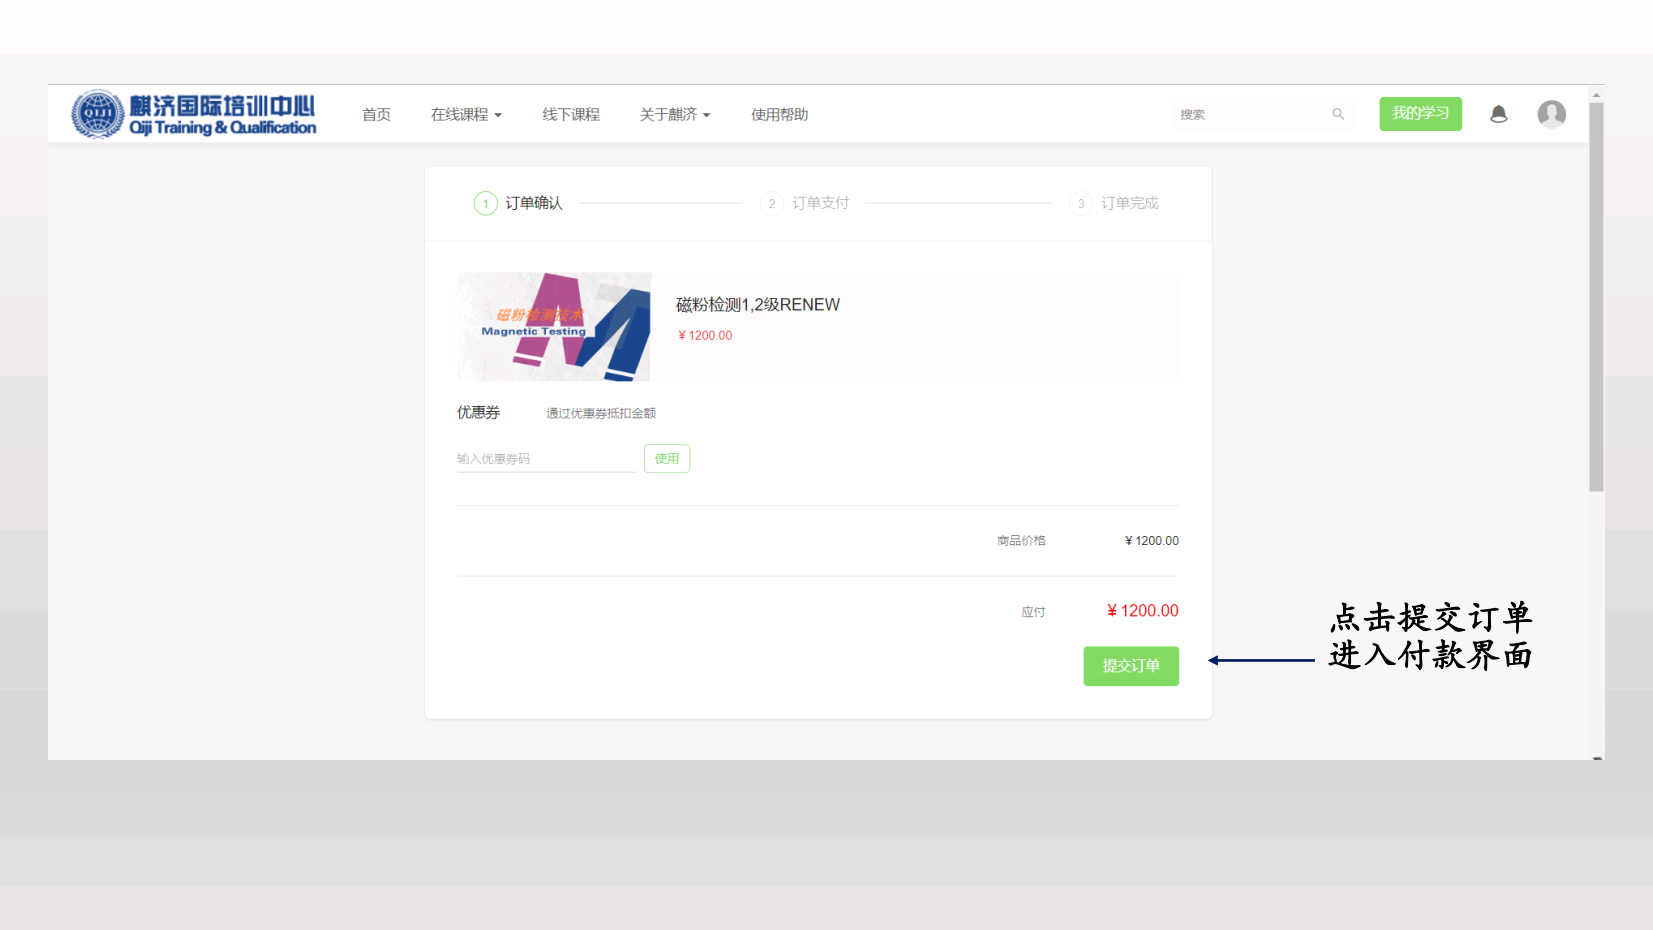Click step 1 circle 订单确认

point(485,204)
